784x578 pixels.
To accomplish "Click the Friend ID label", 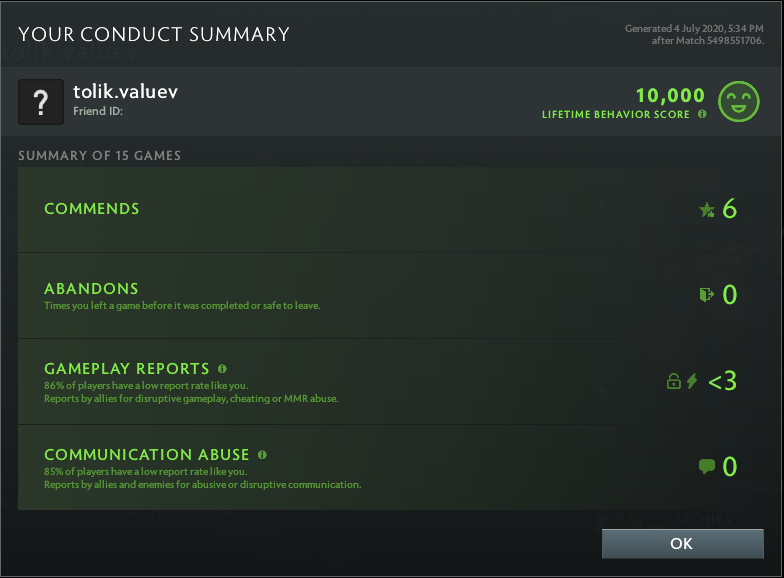I will click(97, 112).
